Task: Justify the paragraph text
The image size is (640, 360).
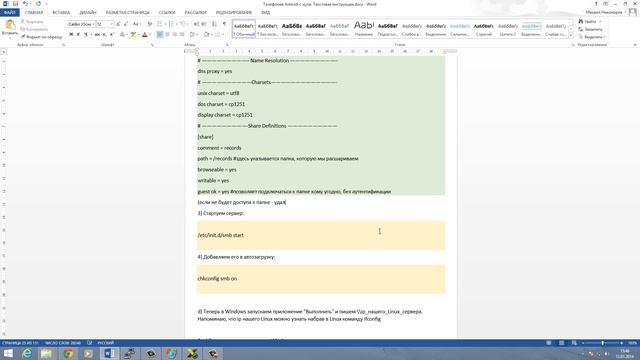Action: [182, 35]
